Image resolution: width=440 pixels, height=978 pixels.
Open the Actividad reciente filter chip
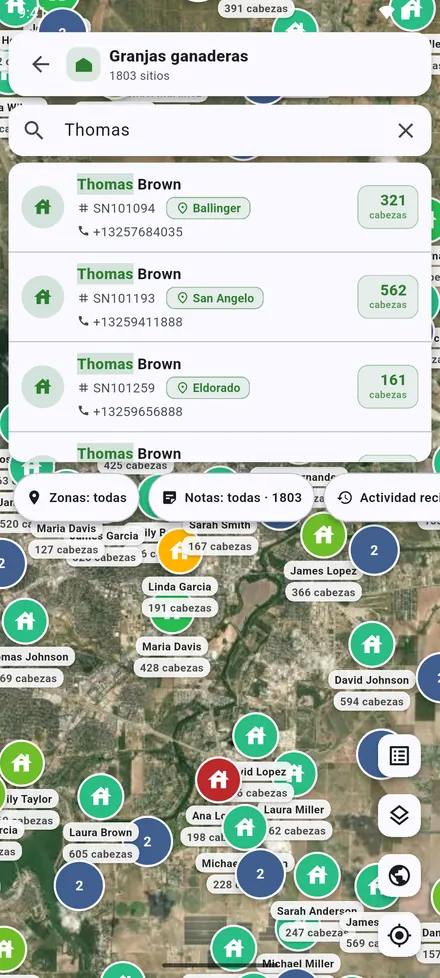tap(383, 498)
